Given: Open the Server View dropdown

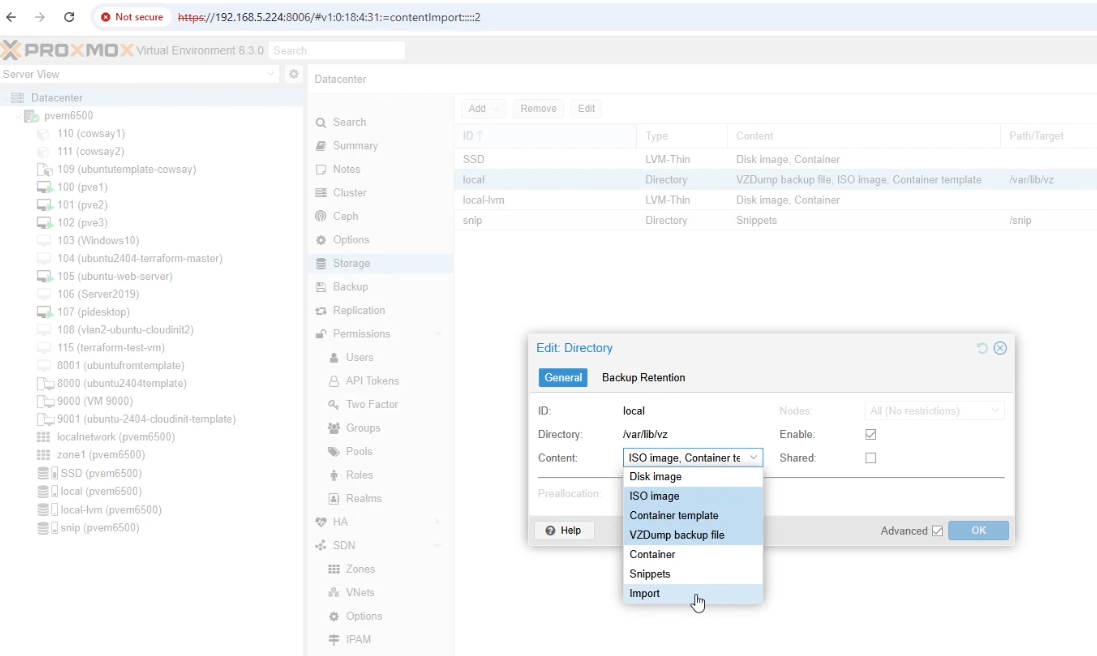Looking at the screenshot, I should [x=270, y=74].
